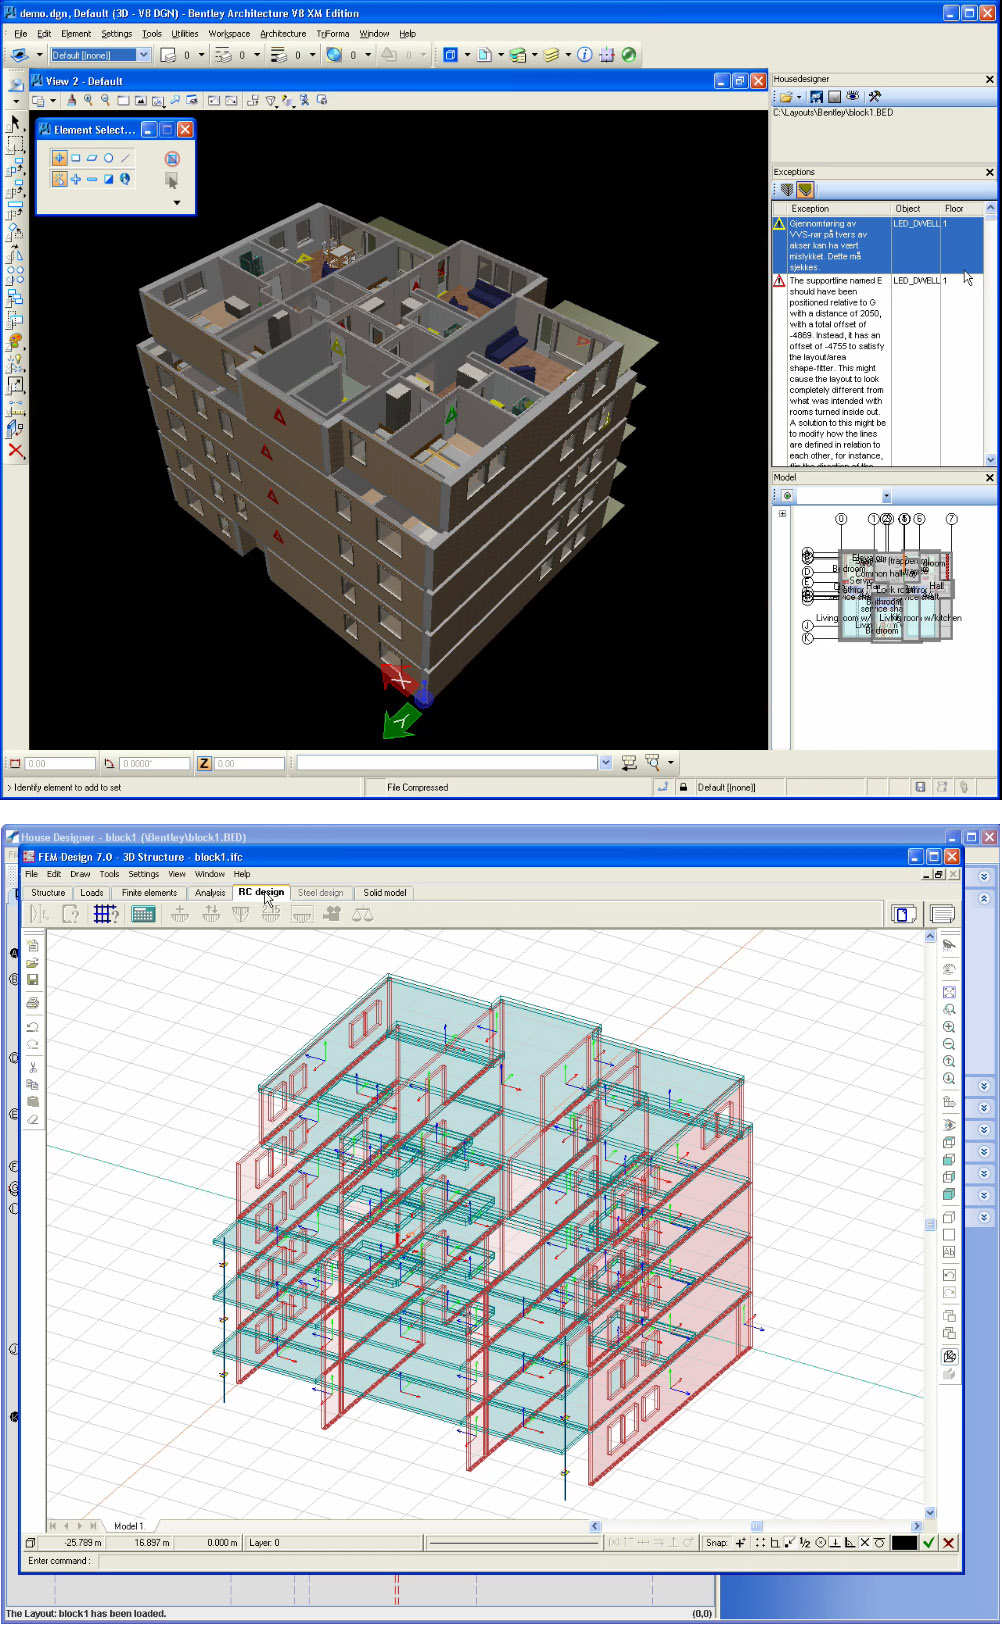Click the zoom in magnifier in FEM-Design
Image resolution: width=1002 pixels, height=1626 pixels.
pos(949,1027)
